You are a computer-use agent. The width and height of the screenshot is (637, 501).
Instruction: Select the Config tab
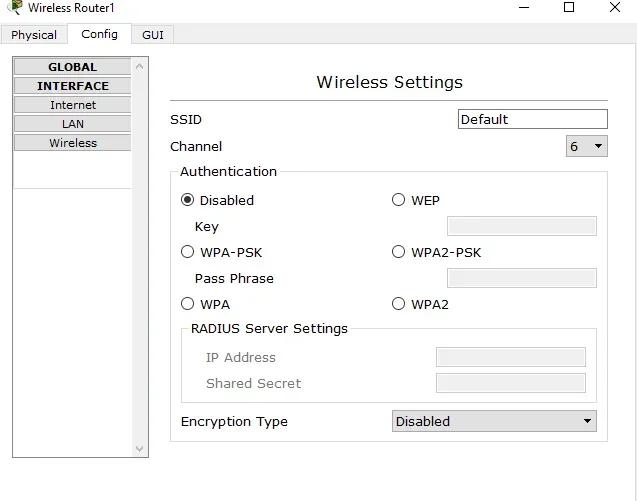(100, 34)
